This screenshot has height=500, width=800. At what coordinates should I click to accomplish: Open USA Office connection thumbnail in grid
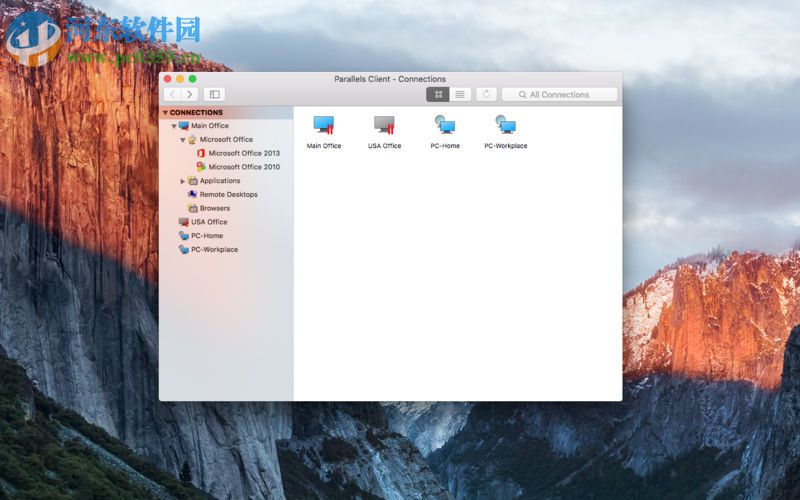point(384,125)
